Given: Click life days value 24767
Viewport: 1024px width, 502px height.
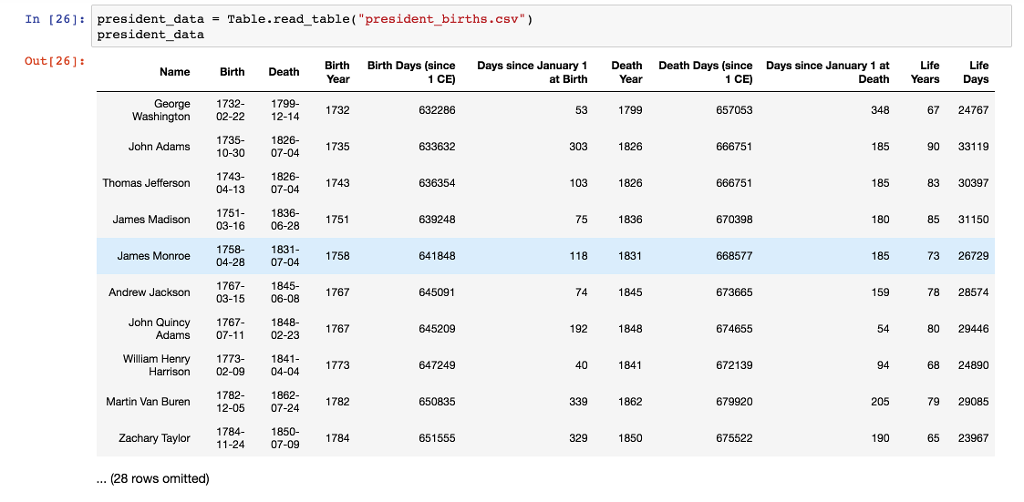Looking at the screenshot, I should [973, 110].
